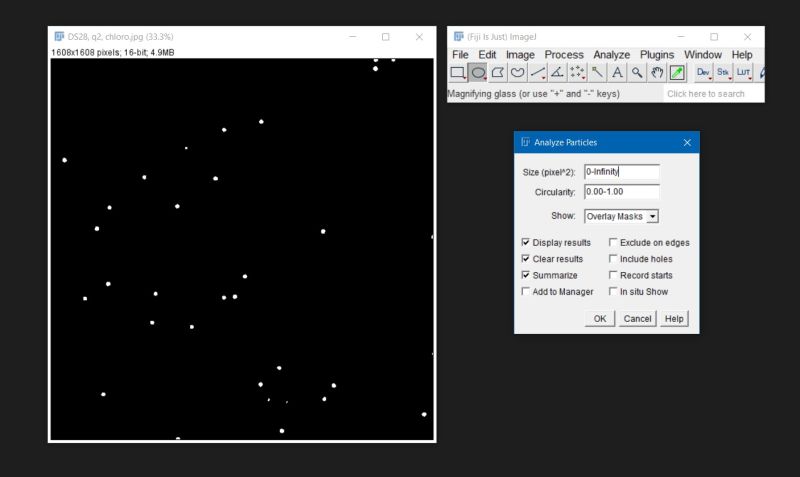The width and height of the screenshot is (800, 477).
Task: Open the Help menu
Action: (x=742, y=55)
